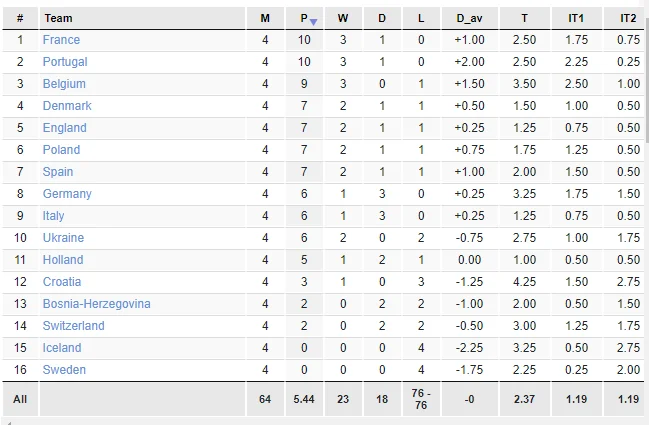Sort table by W wins header
This screenshot has width=649, height=425.
[343, 18]
